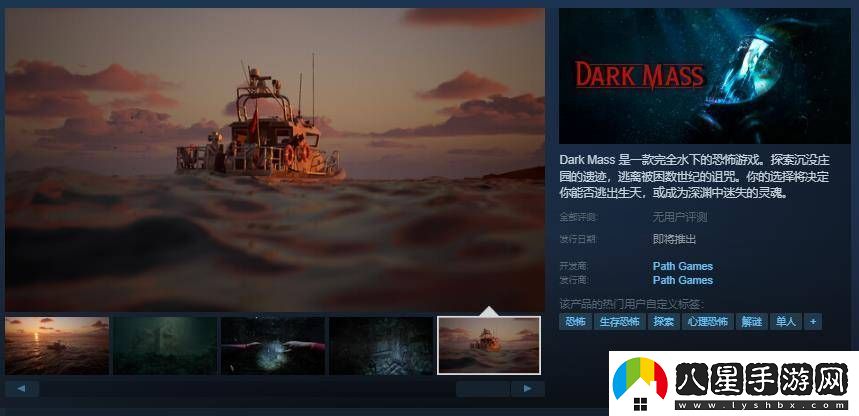859x416 pixels.
Task: Select the fourth dark ruins thumbnail
Action: (x=381, y=345)
